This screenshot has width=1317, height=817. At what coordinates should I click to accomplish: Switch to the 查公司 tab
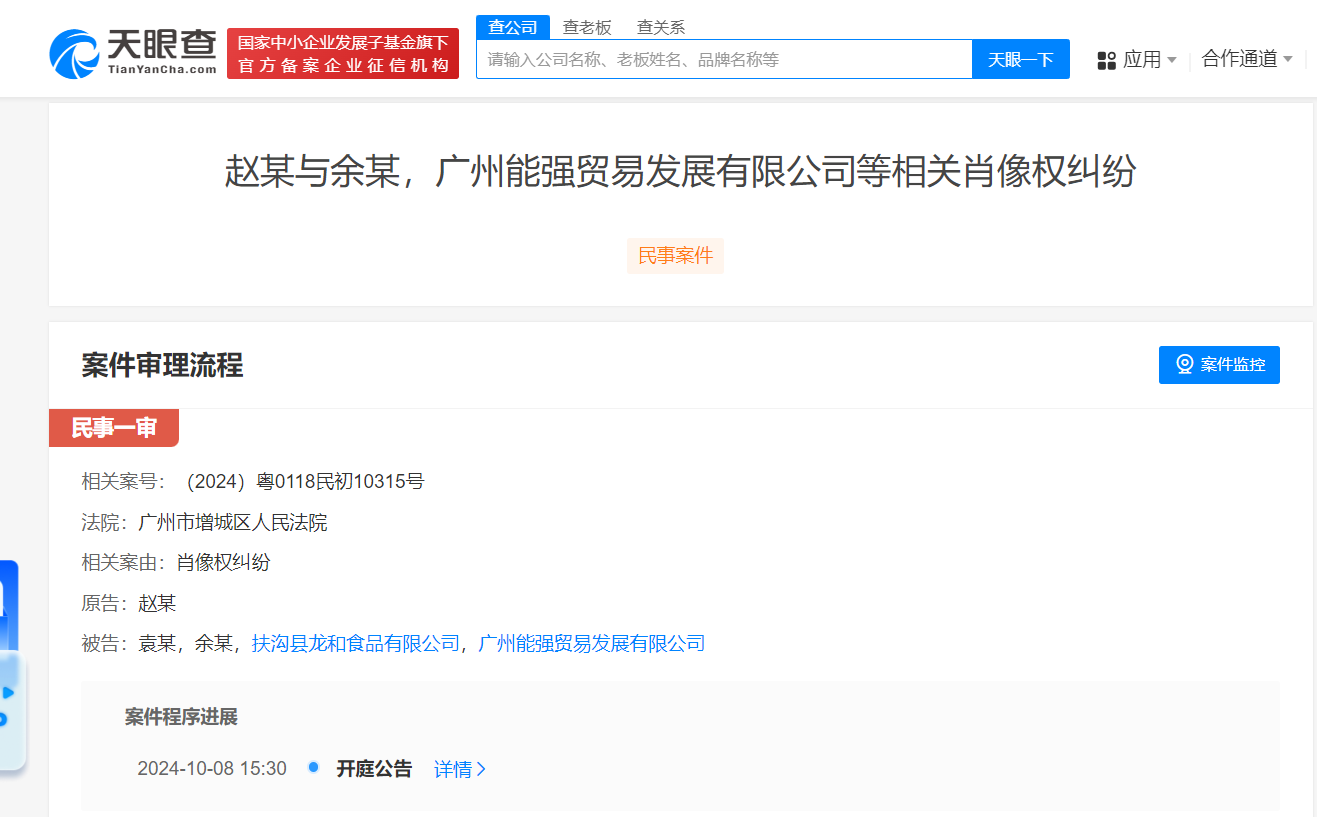point(513,27)
